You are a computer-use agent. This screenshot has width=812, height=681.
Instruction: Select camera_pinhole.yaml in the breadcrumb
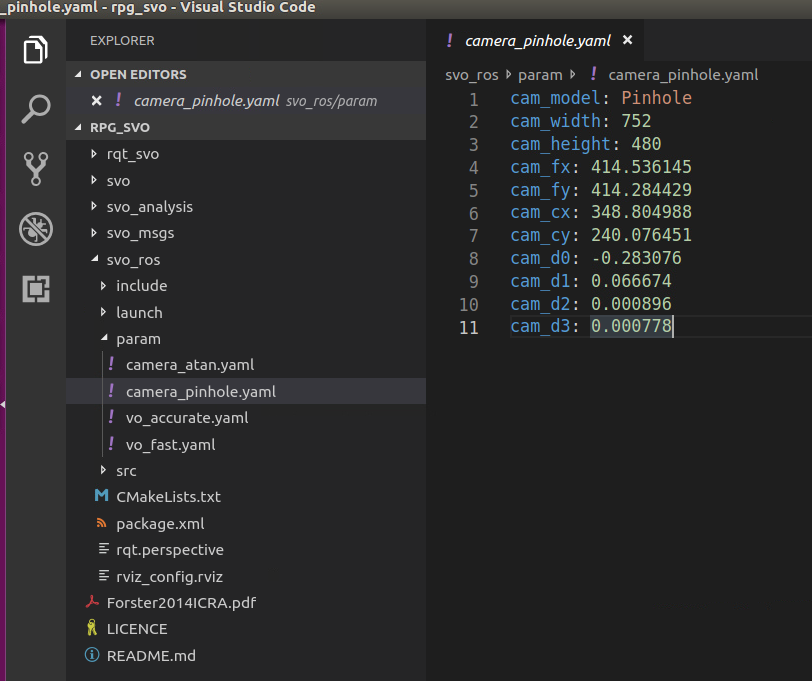point(683,75)
